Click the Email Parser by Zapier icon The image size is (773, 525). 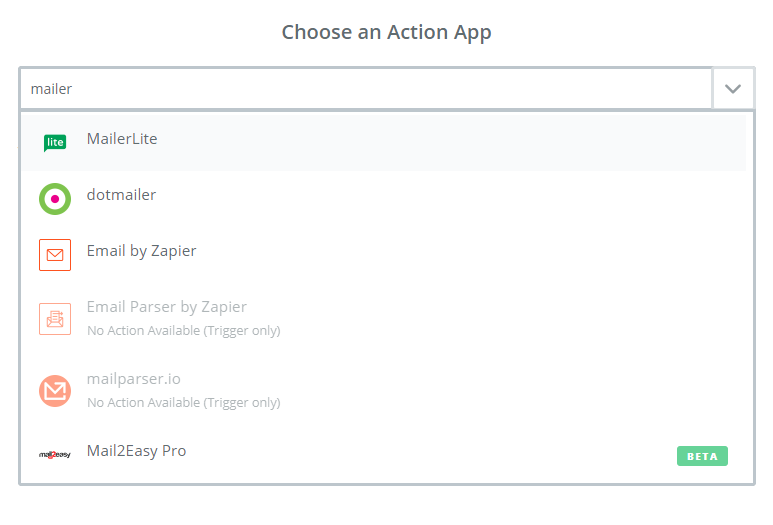coord(55,319)
